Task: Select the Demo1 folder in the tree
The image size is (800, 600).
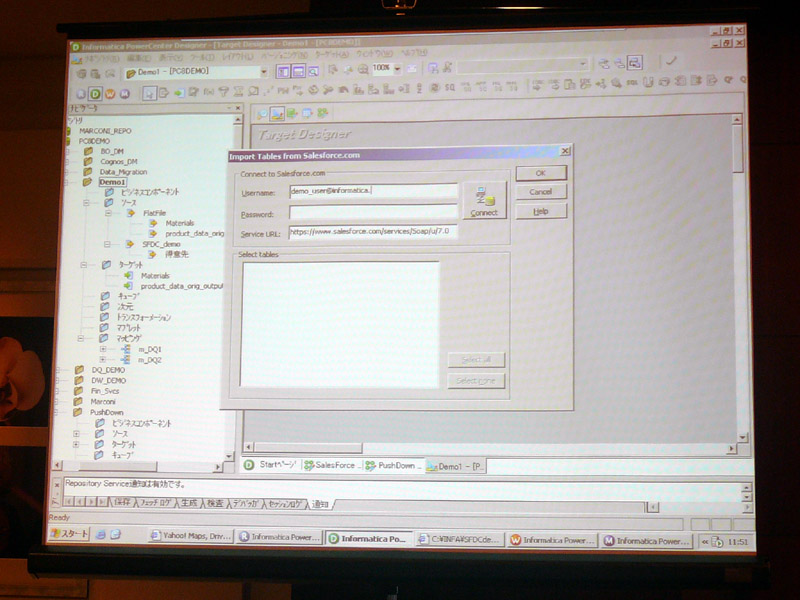Action: (112, 182)
